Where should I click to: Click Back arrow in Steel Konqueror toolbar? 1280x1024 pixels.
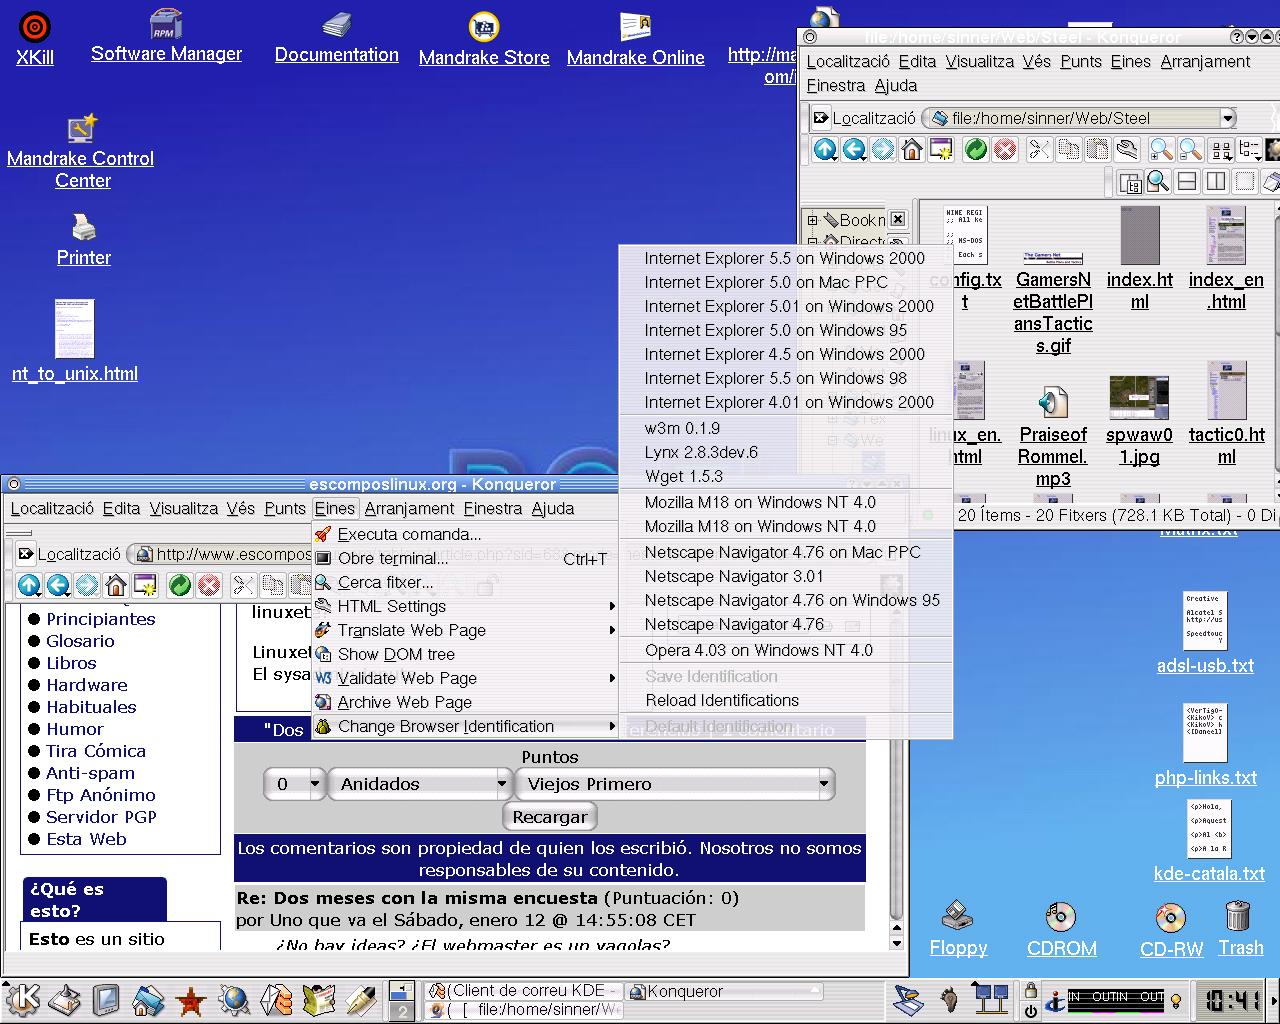[854, 150]
